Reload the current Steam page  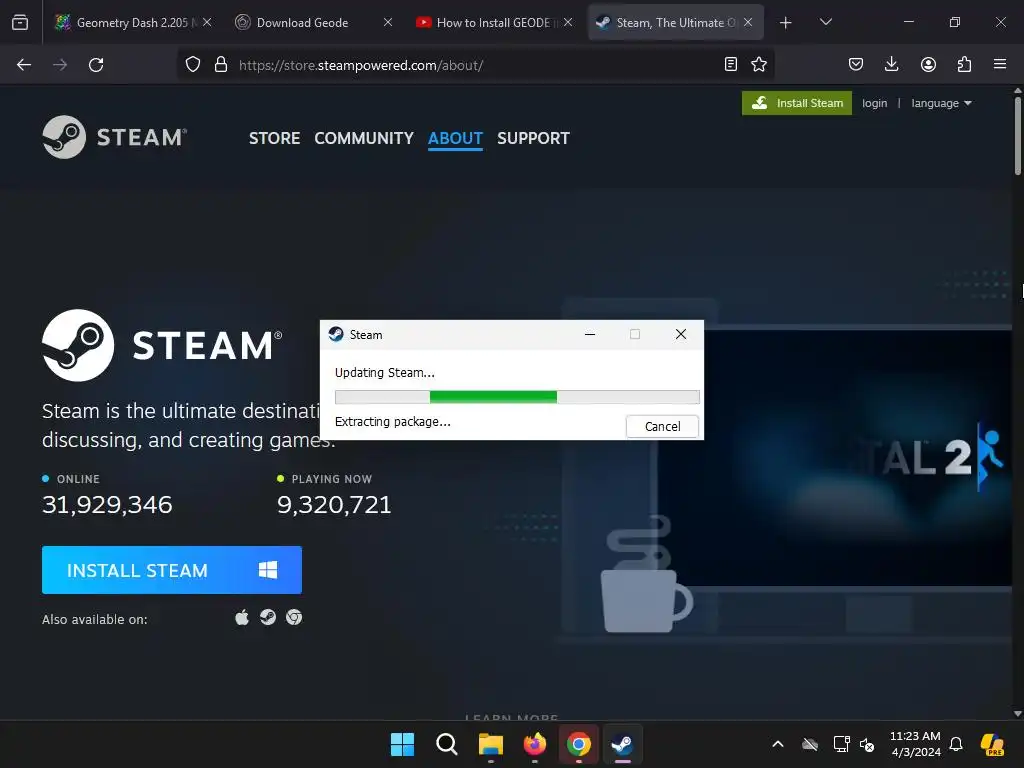pos(96,65)
